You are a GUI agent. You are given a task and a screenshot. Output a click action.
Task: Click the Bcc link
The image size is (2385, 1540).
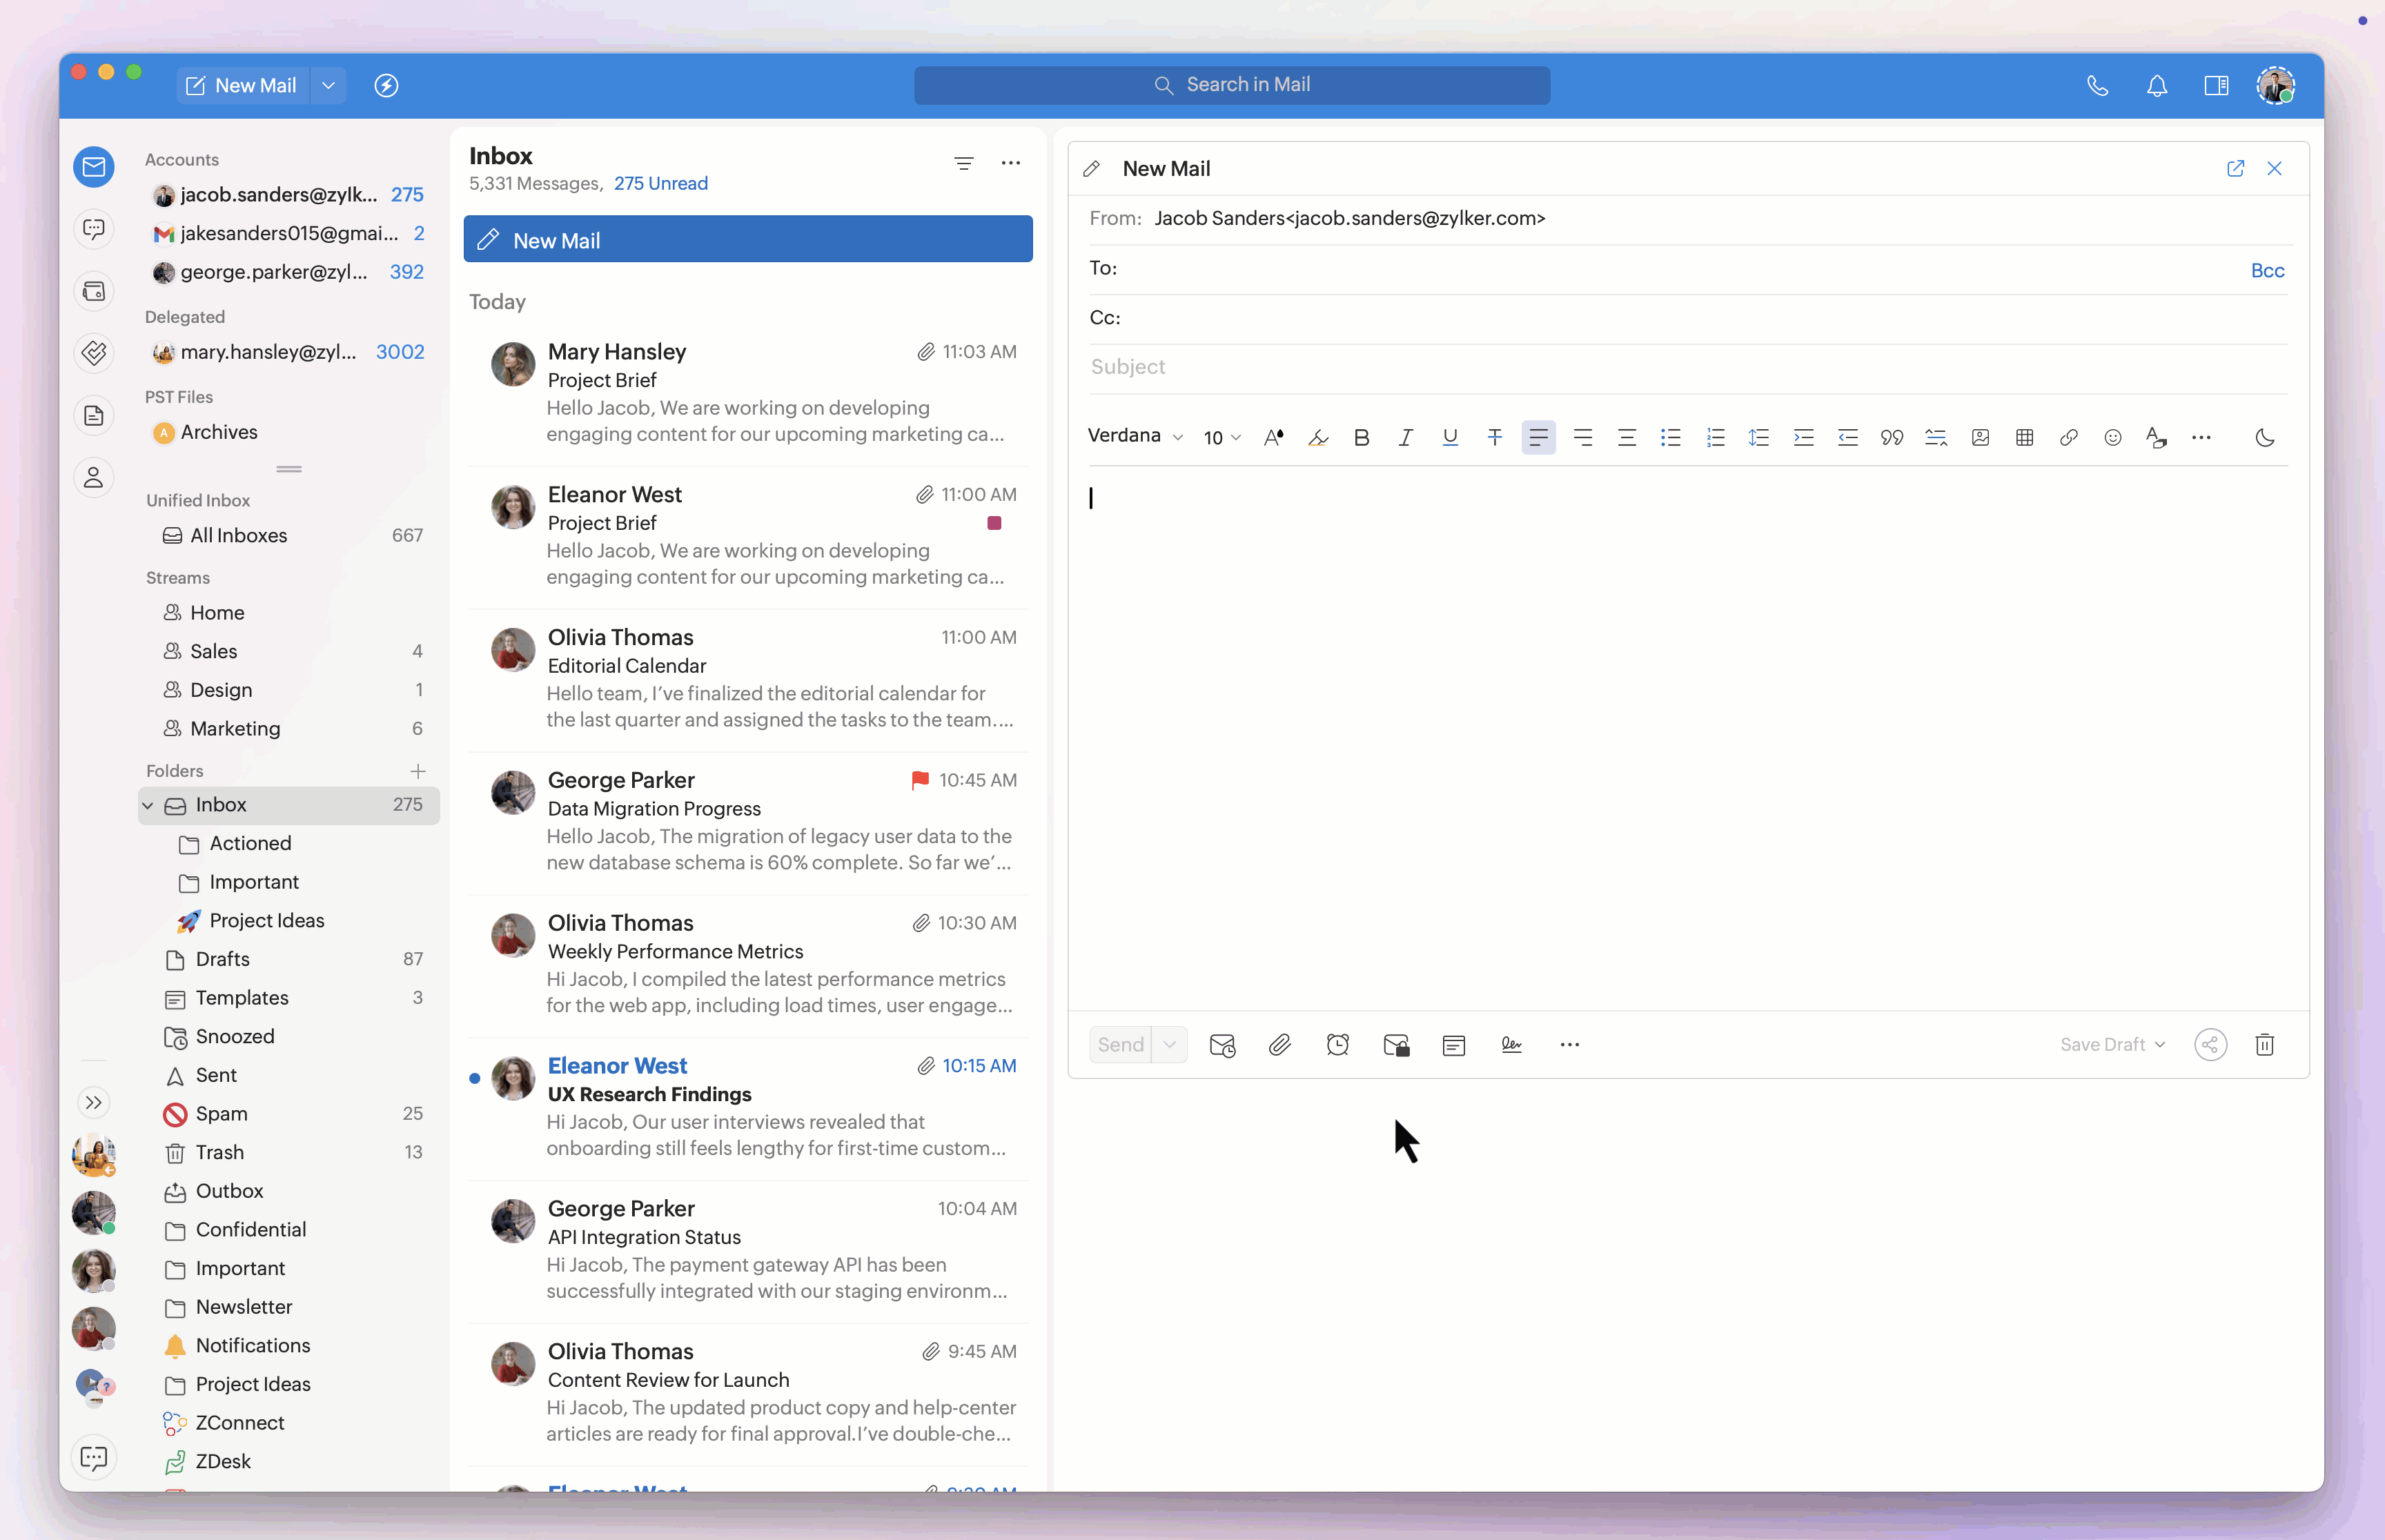2266,270
